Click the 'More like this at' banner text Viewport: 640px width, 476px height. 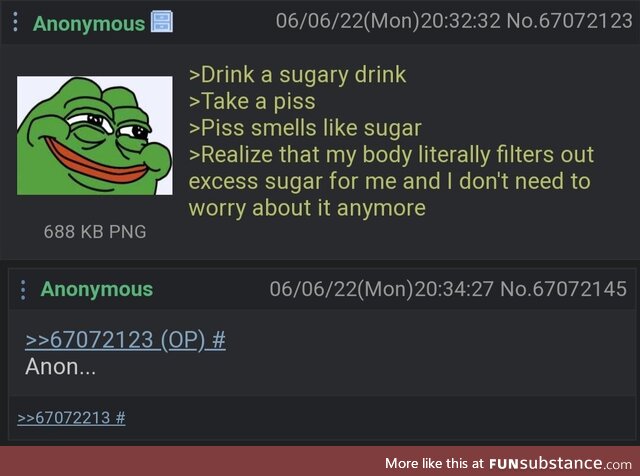(x=434, y=463)
